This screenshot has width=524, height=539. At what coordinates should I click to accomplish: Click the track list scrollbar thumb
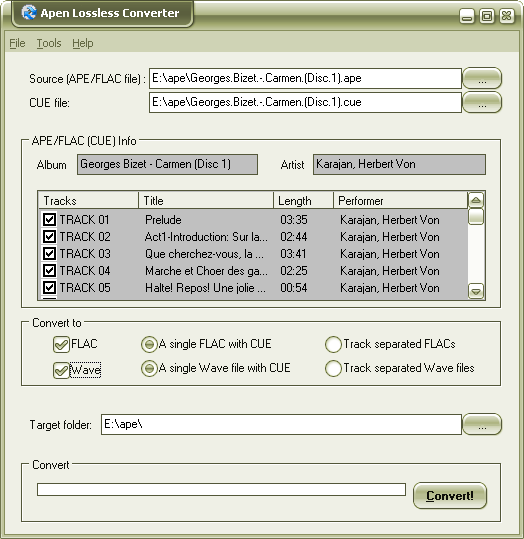coord(476,217)
